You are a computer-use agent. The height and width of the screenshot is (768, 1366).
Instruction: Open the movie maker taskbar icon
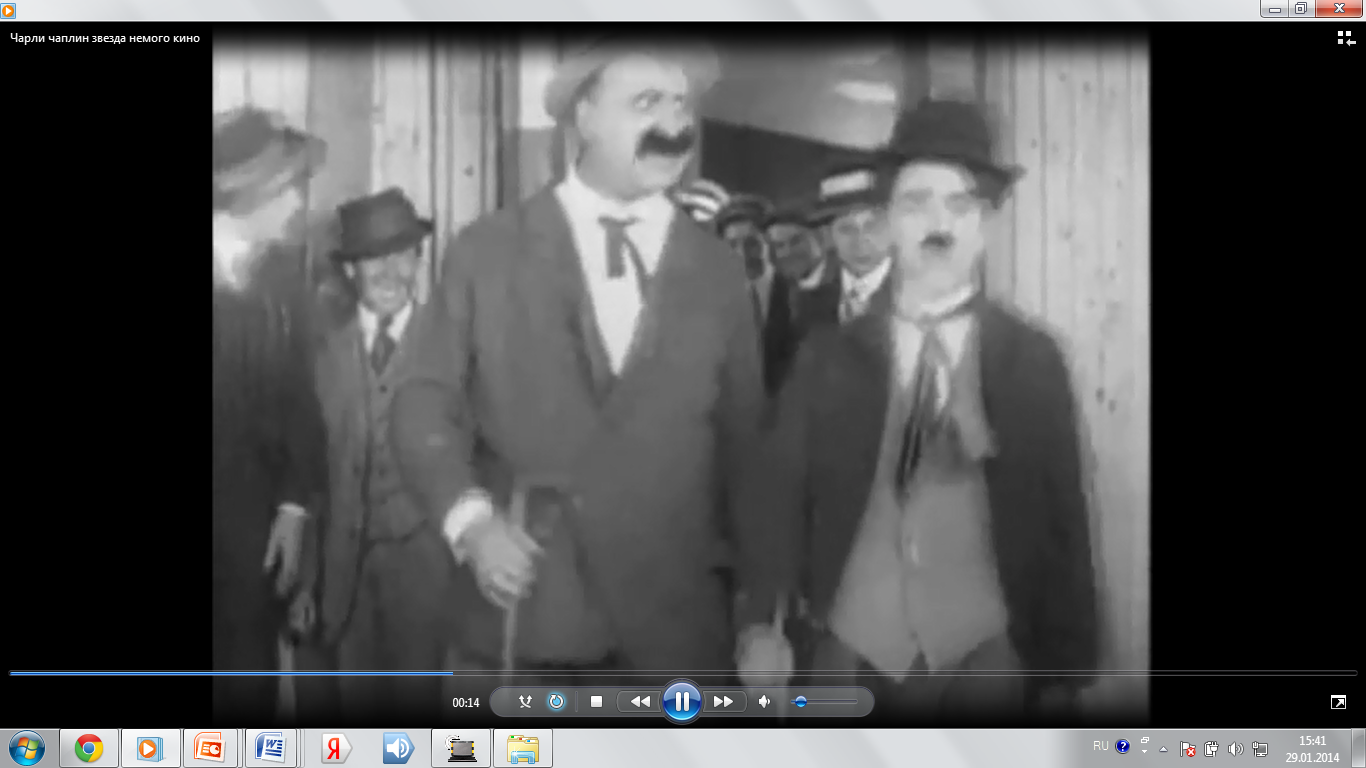461,748
